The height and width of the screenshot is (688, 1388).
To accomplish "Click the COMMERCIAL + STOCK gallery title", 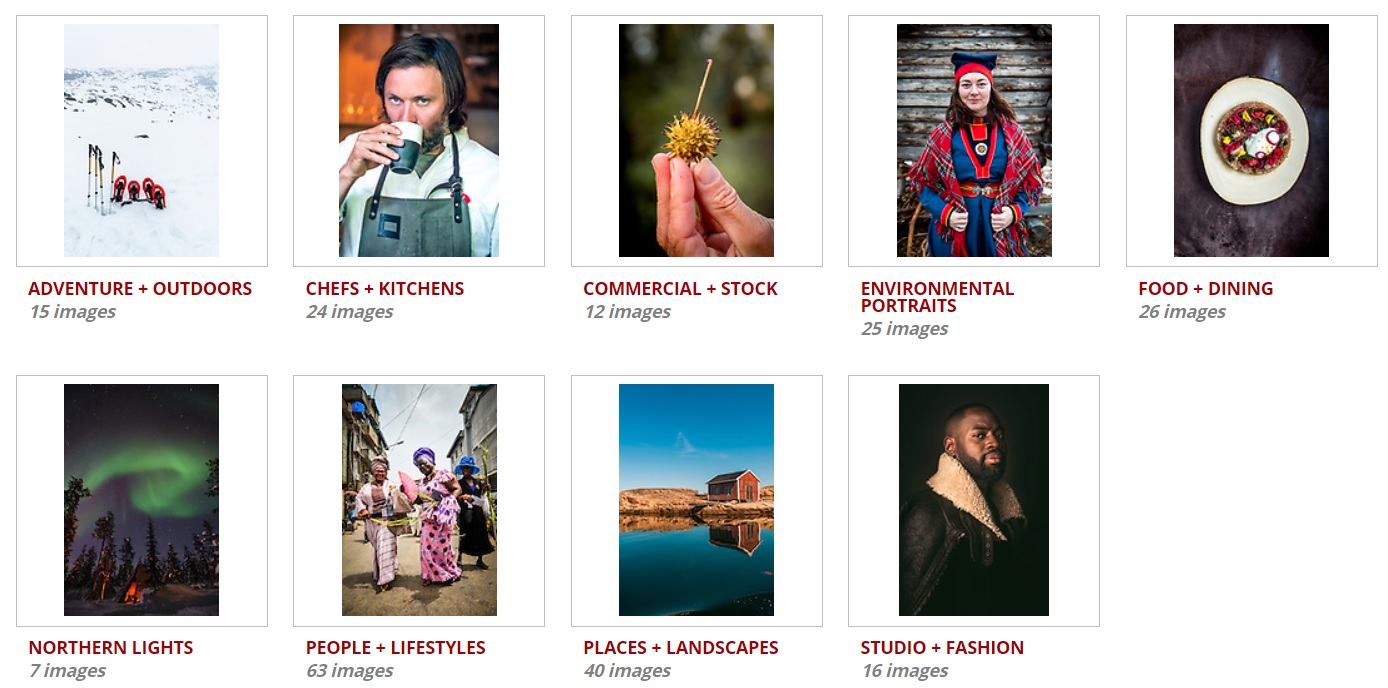I will coord(680,289).
